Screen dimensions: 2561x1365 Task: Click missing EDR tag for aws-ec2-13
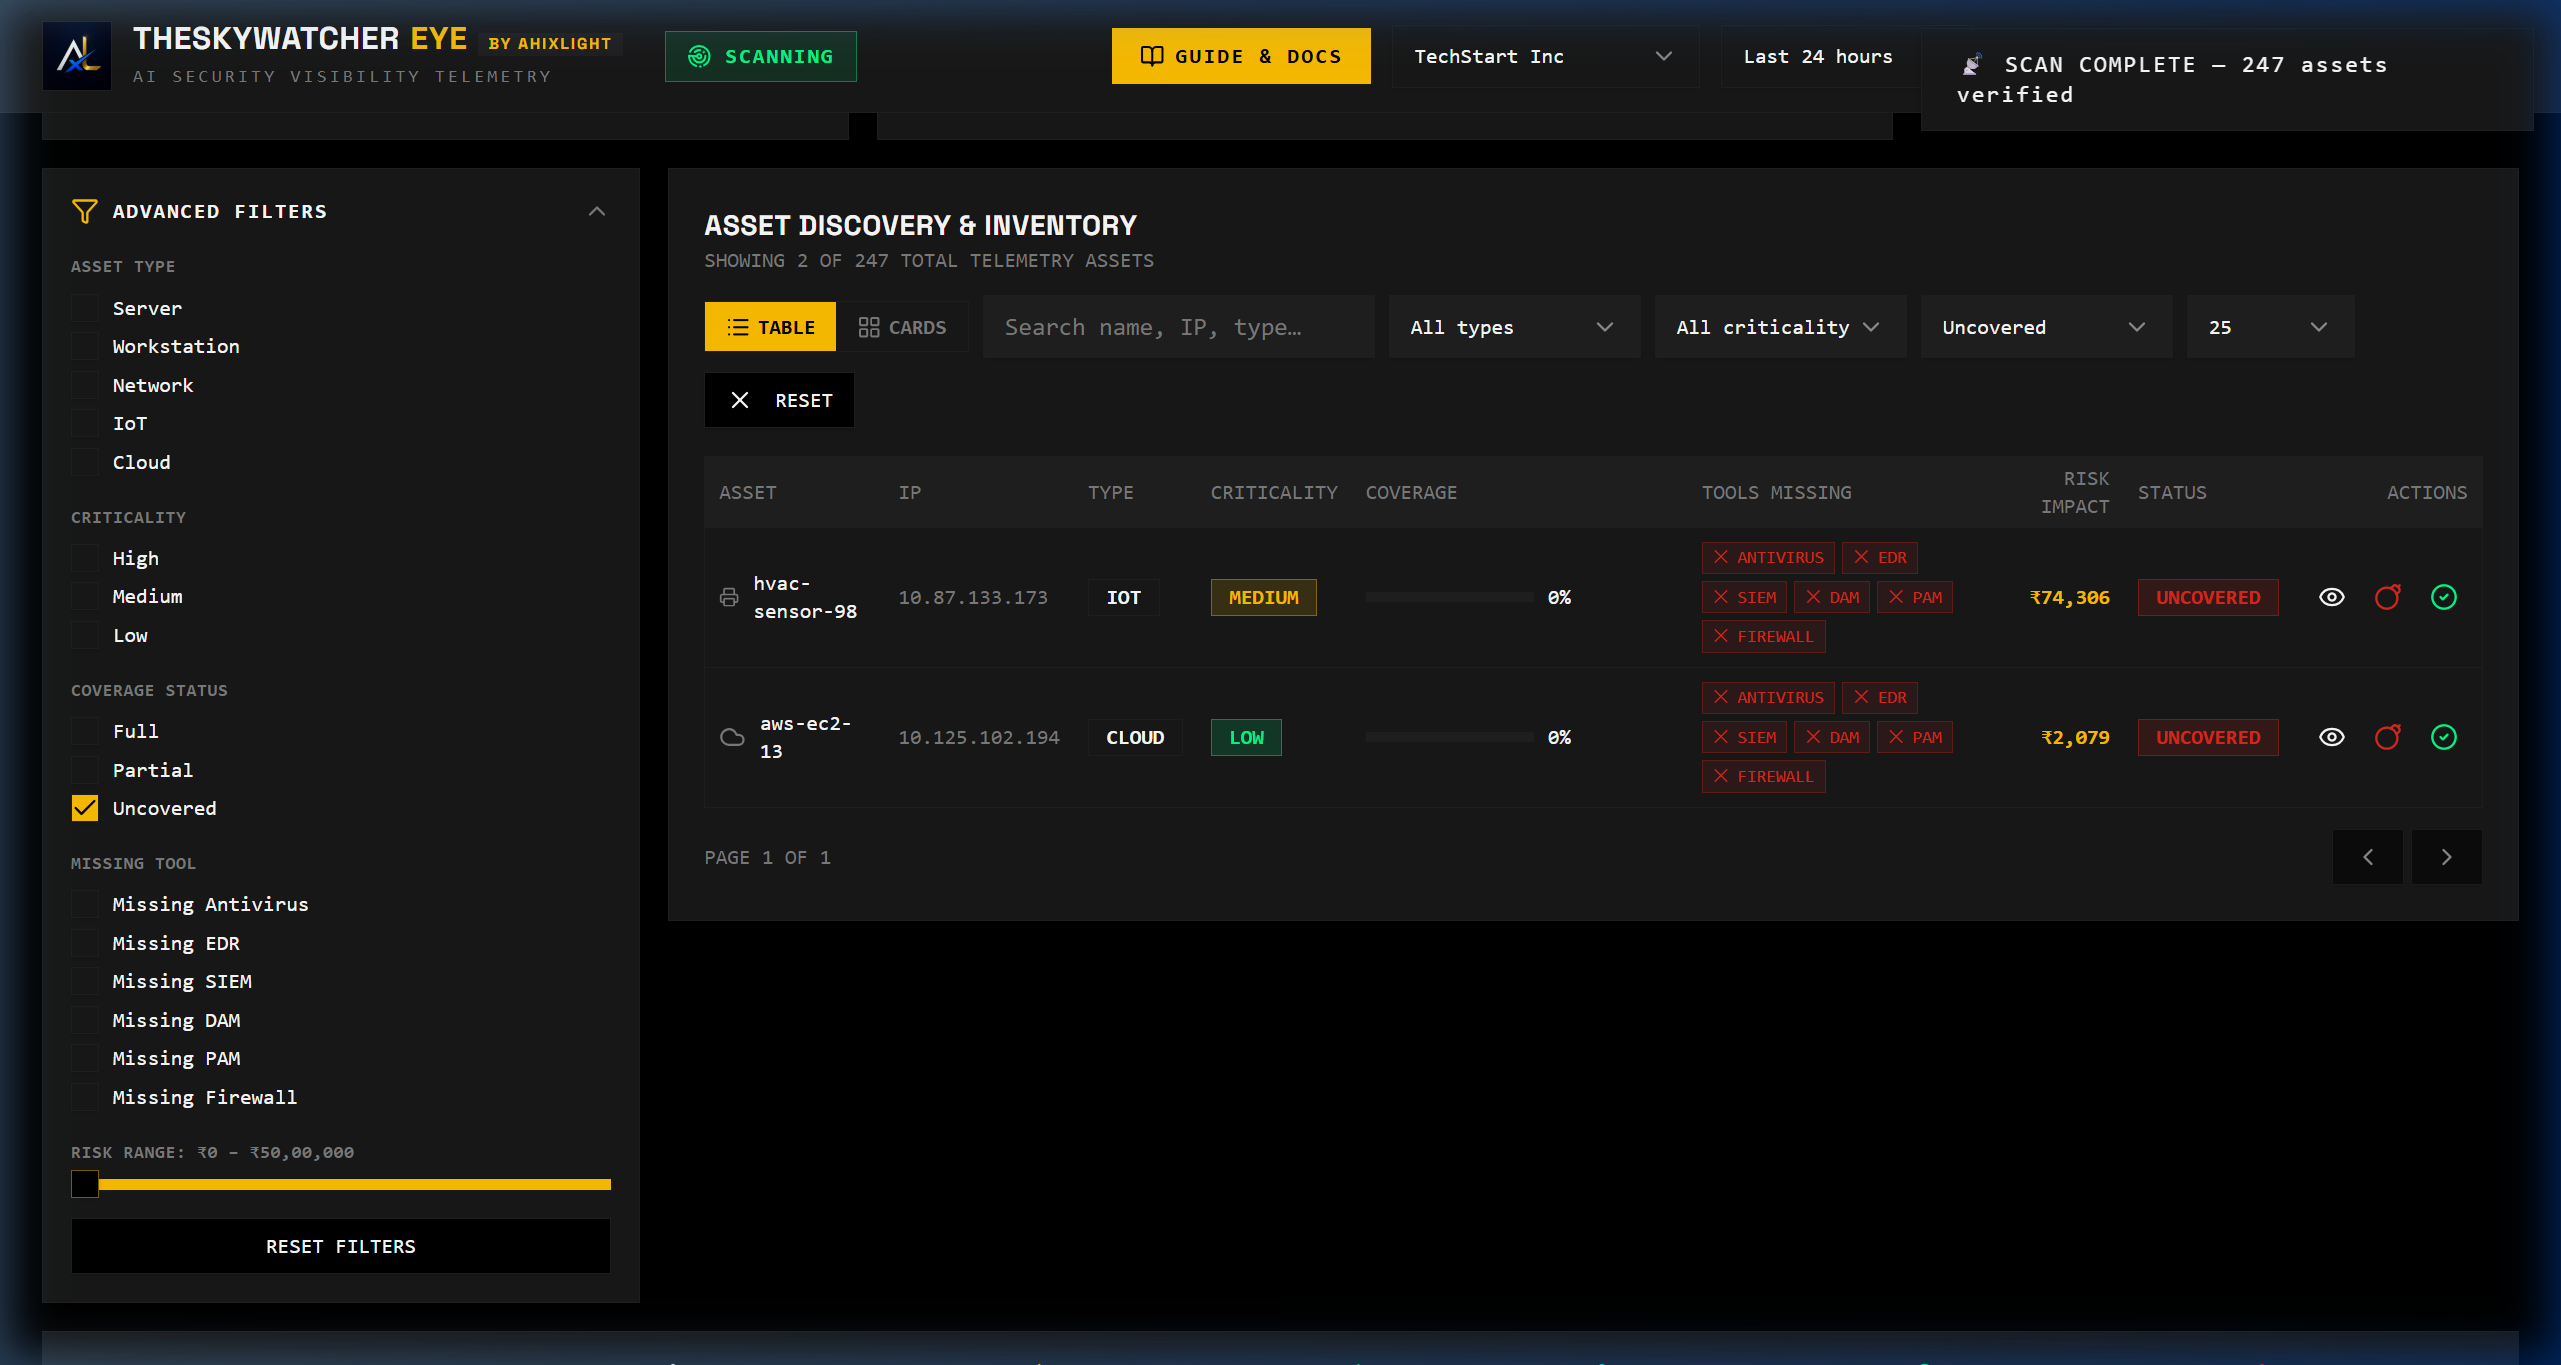(1880, 697)
